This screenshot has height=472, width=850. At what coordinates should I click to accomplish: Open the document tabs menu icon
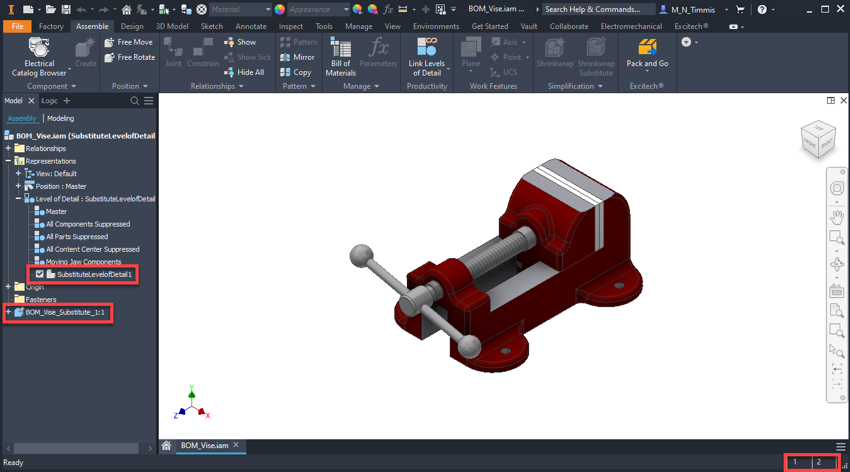tap(840, 447)
